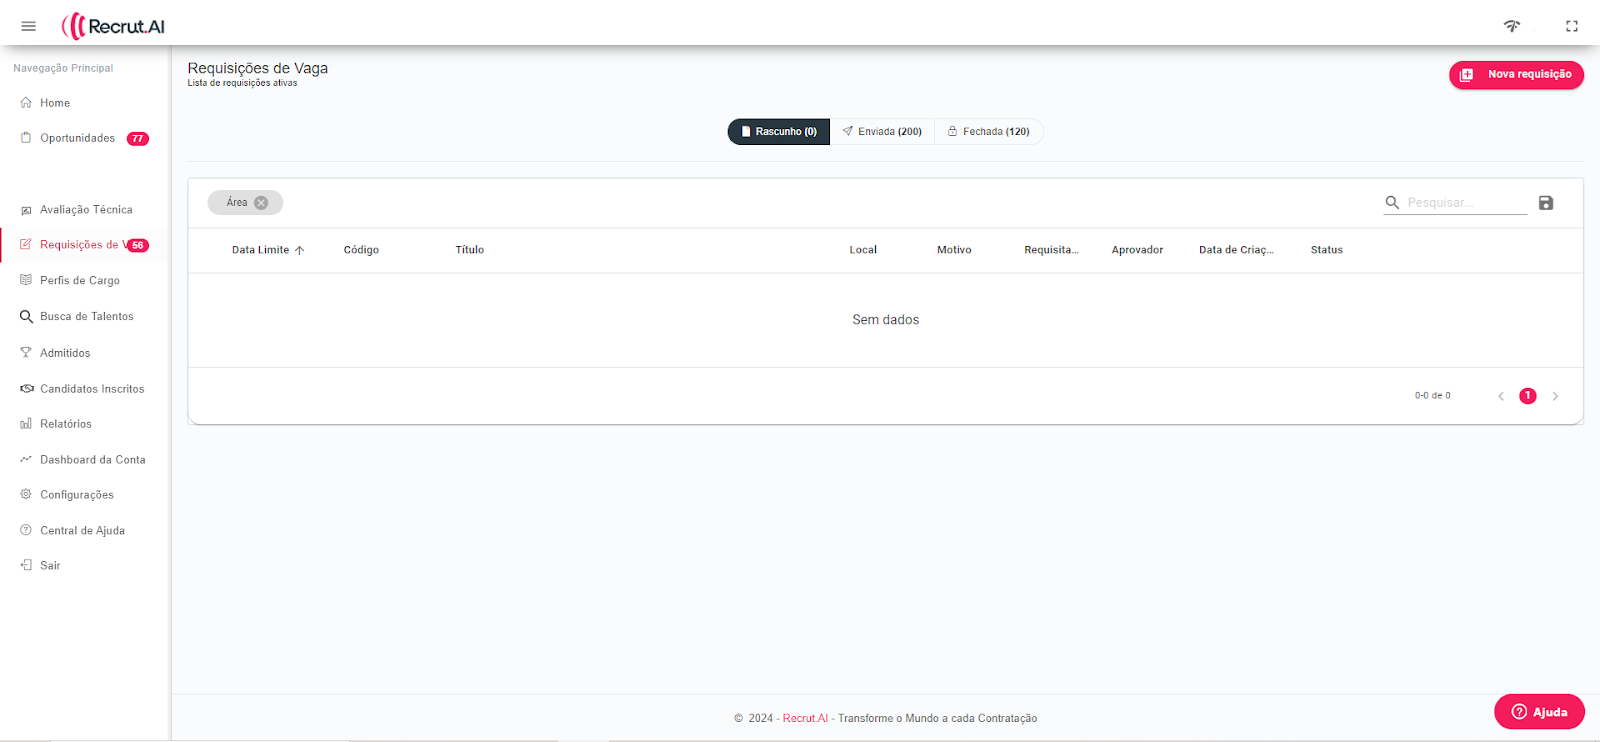
Task: Open Busca de Talentos in sidebar
Action: tap(86, 317)
